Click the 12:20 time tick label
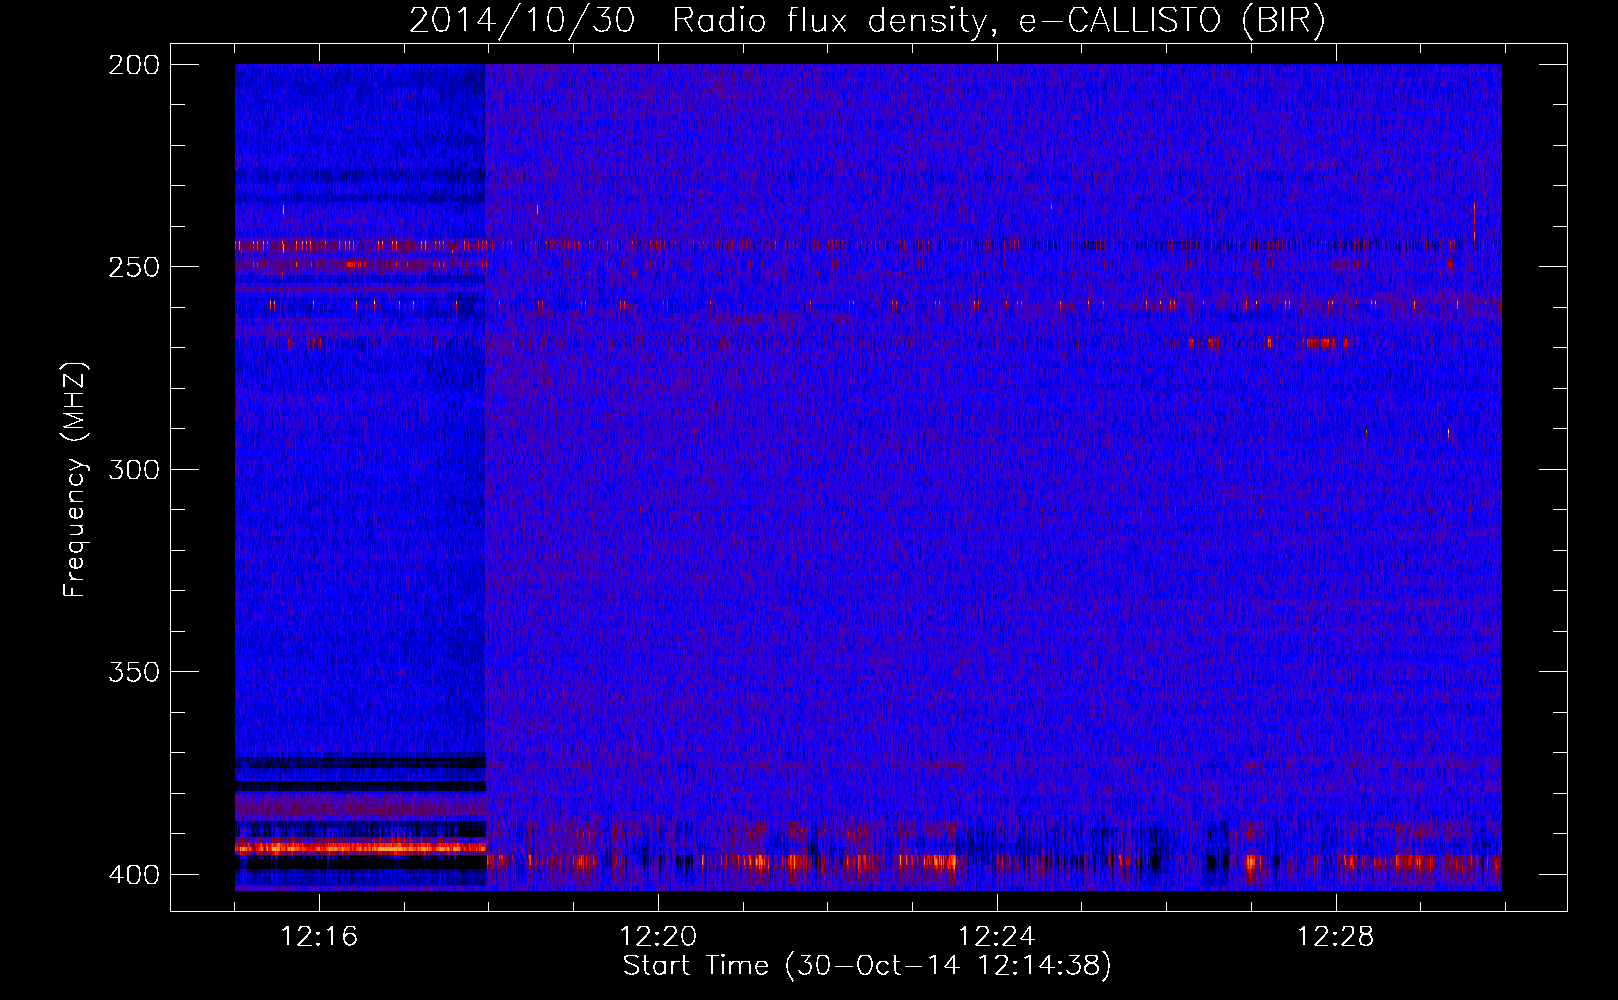This screenshot has height=1000, width=1618. [x=658, y=937]
